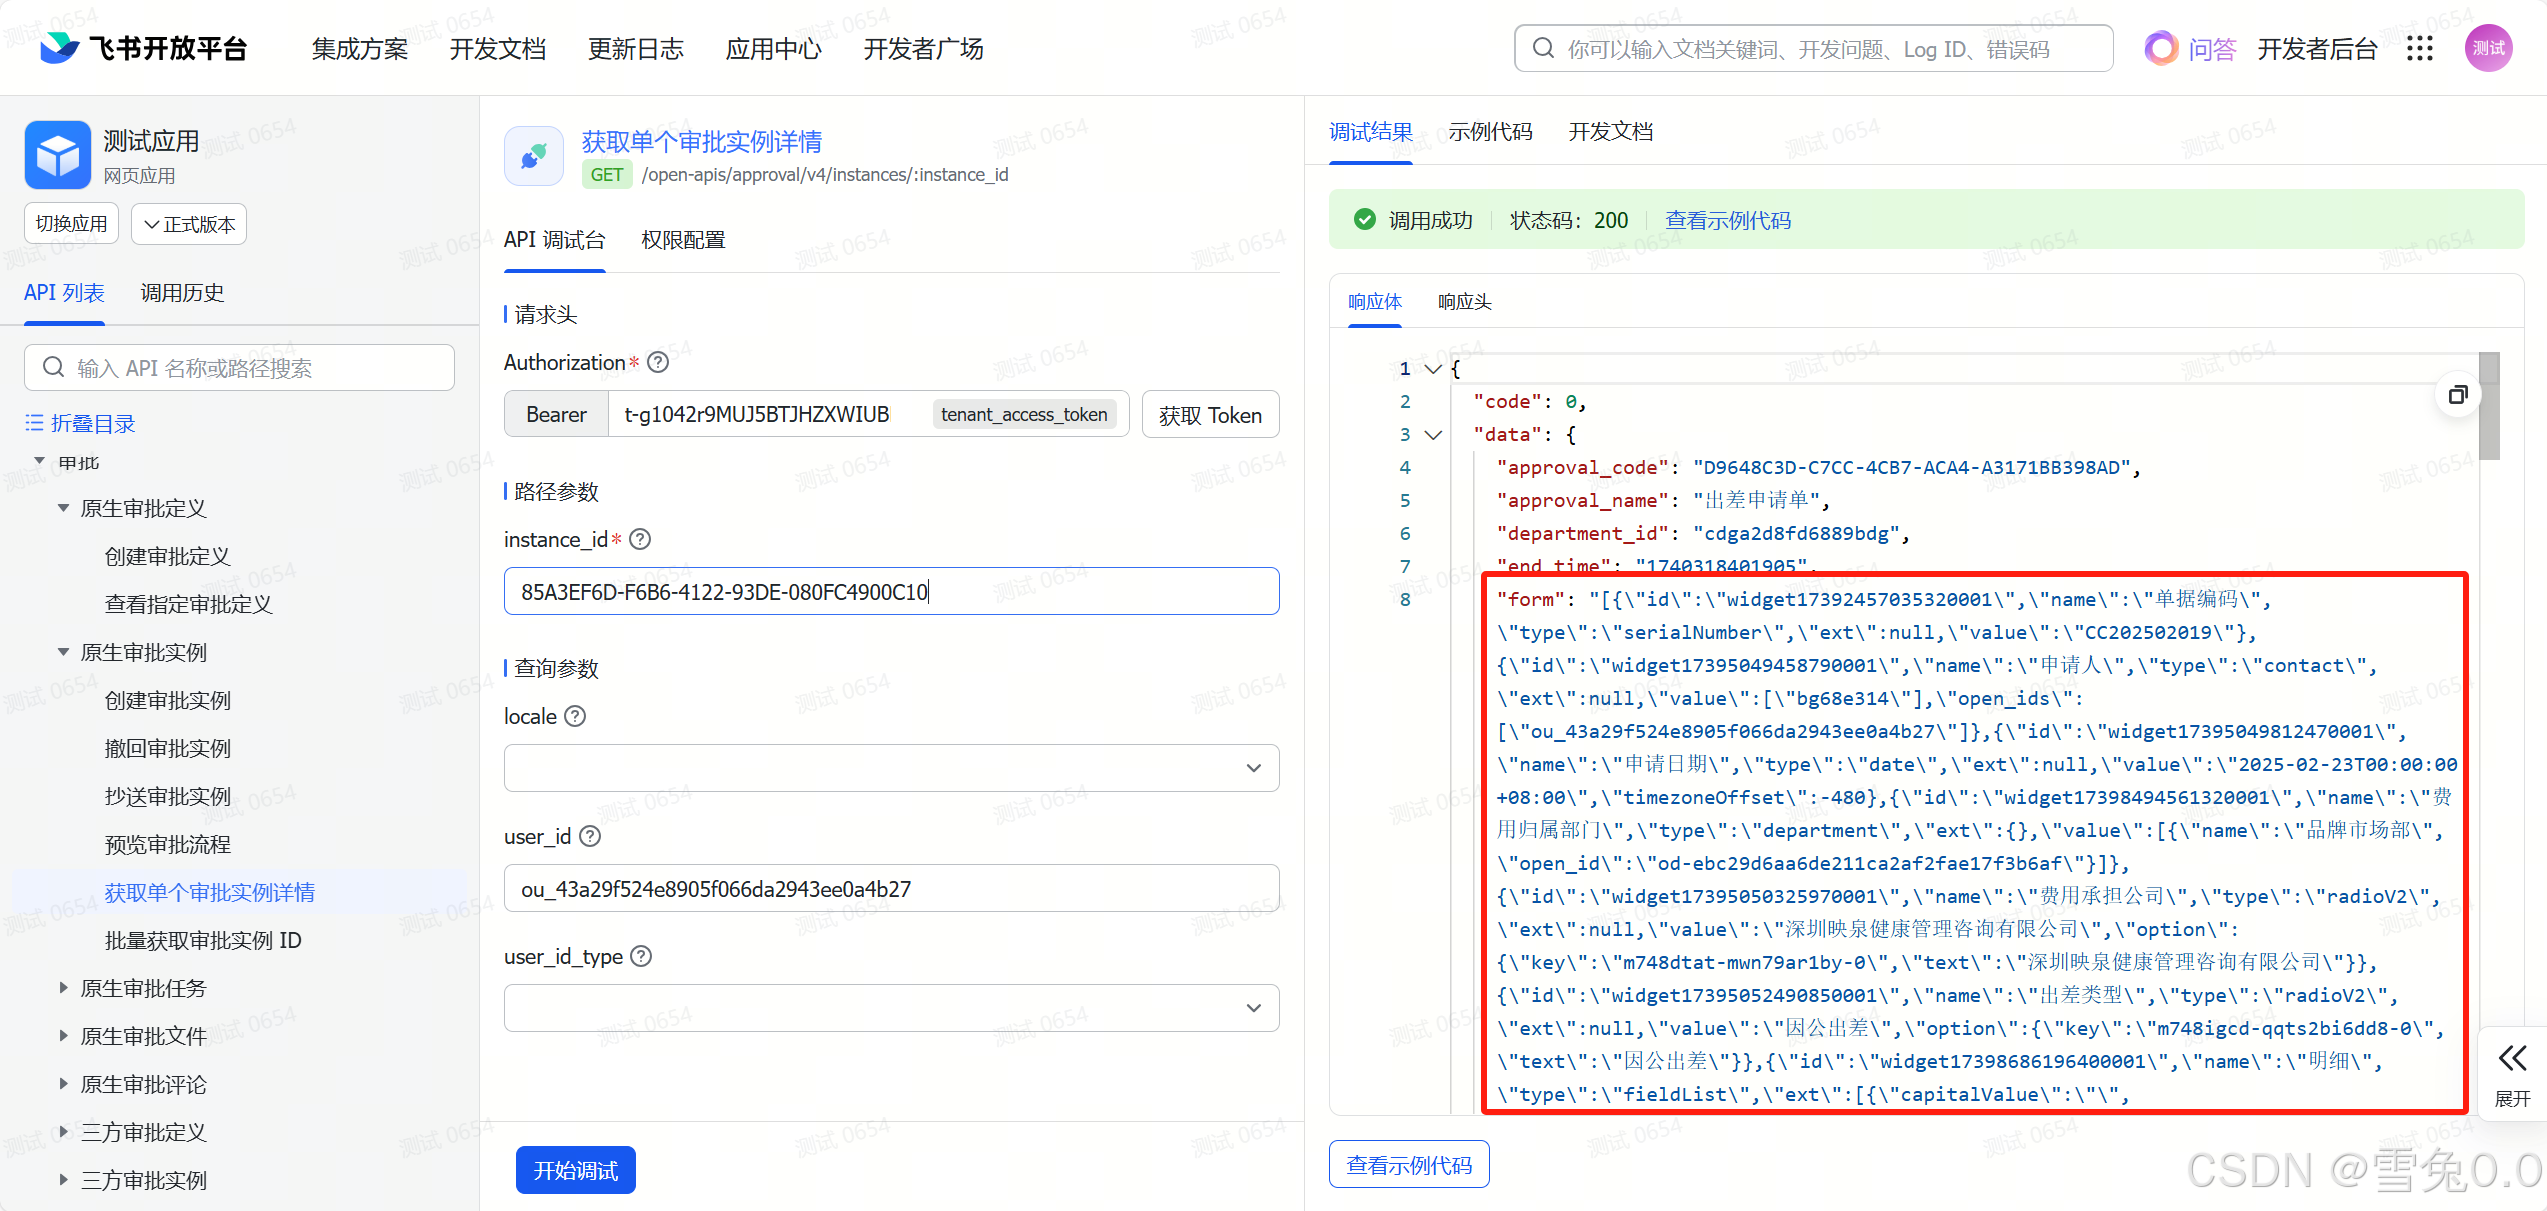Open 开发文档 in top navigation
This screenshot has width=2547, height=1211.
point(497,49)
